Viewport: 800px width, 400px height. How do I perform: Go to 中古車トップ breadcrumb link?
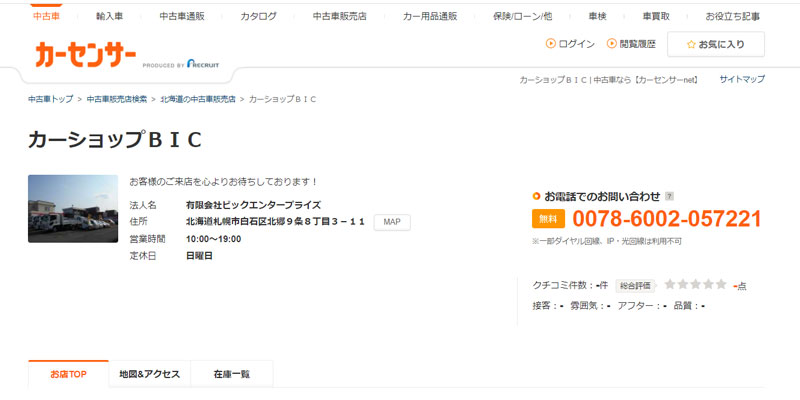coord(51,100)
